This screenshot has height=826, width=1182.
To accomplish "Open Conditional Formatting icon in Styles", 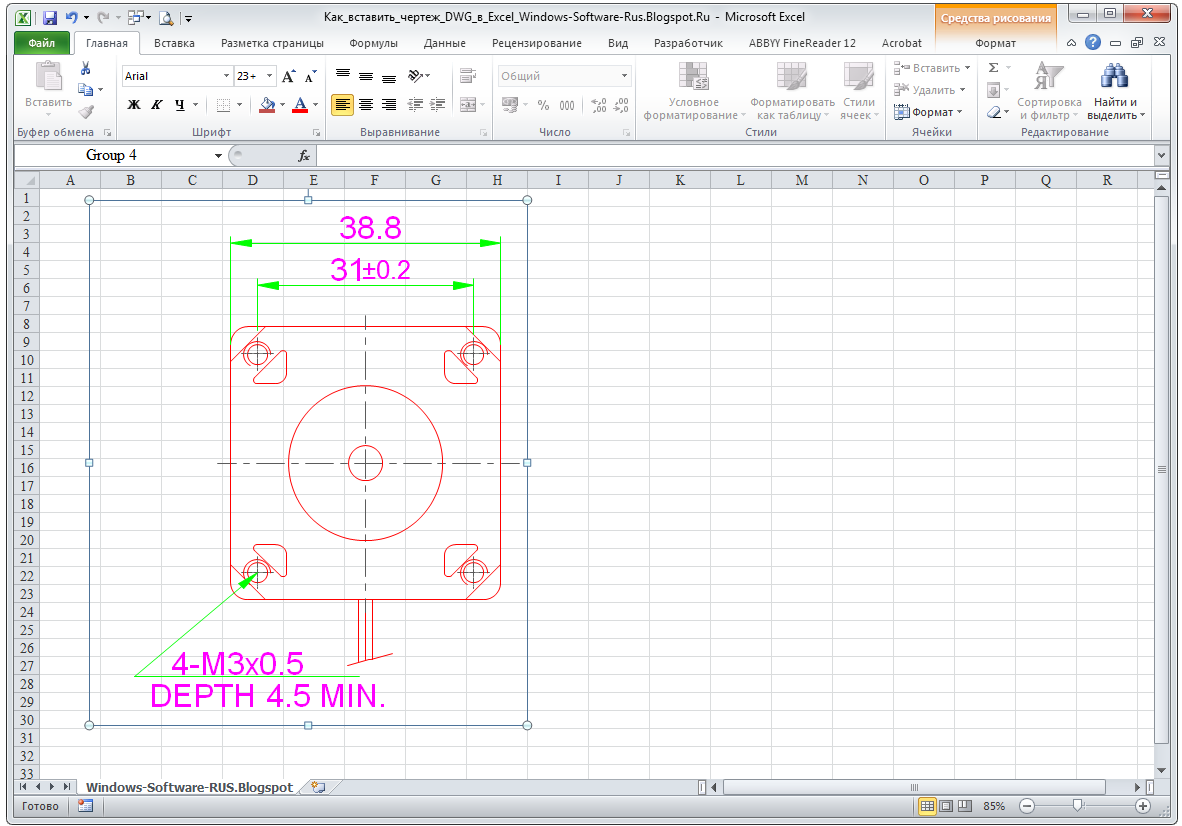I will pyautogui.click(x=694, y=78).
